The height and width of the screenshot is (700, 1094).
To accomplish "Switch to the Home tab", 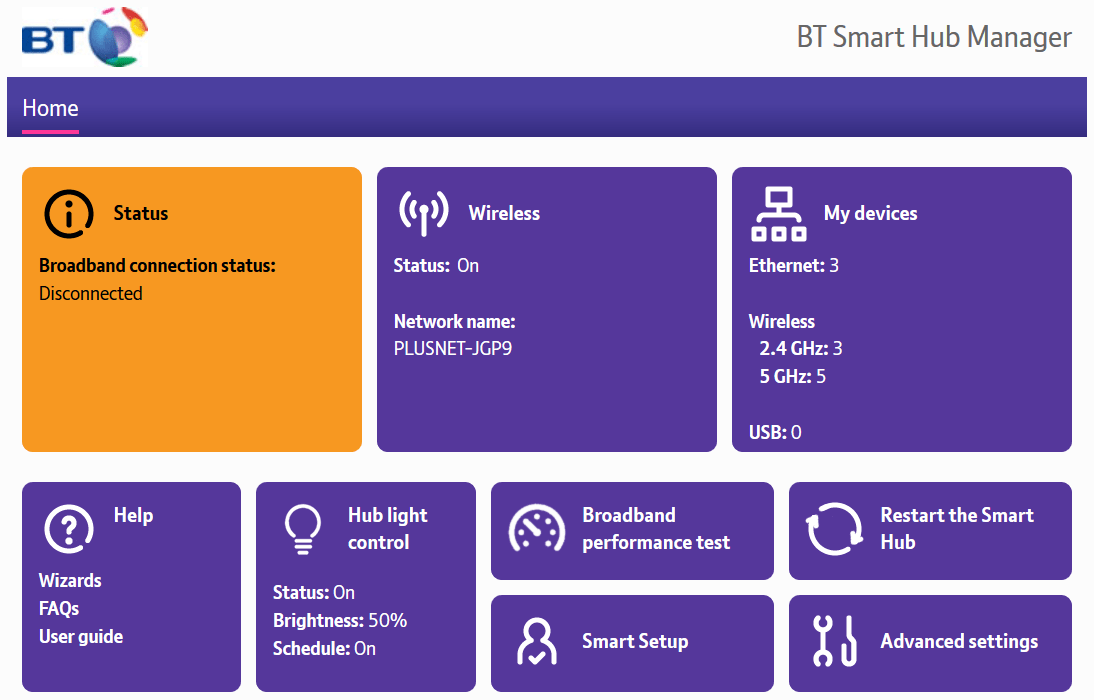I will (x=50, y=108).
